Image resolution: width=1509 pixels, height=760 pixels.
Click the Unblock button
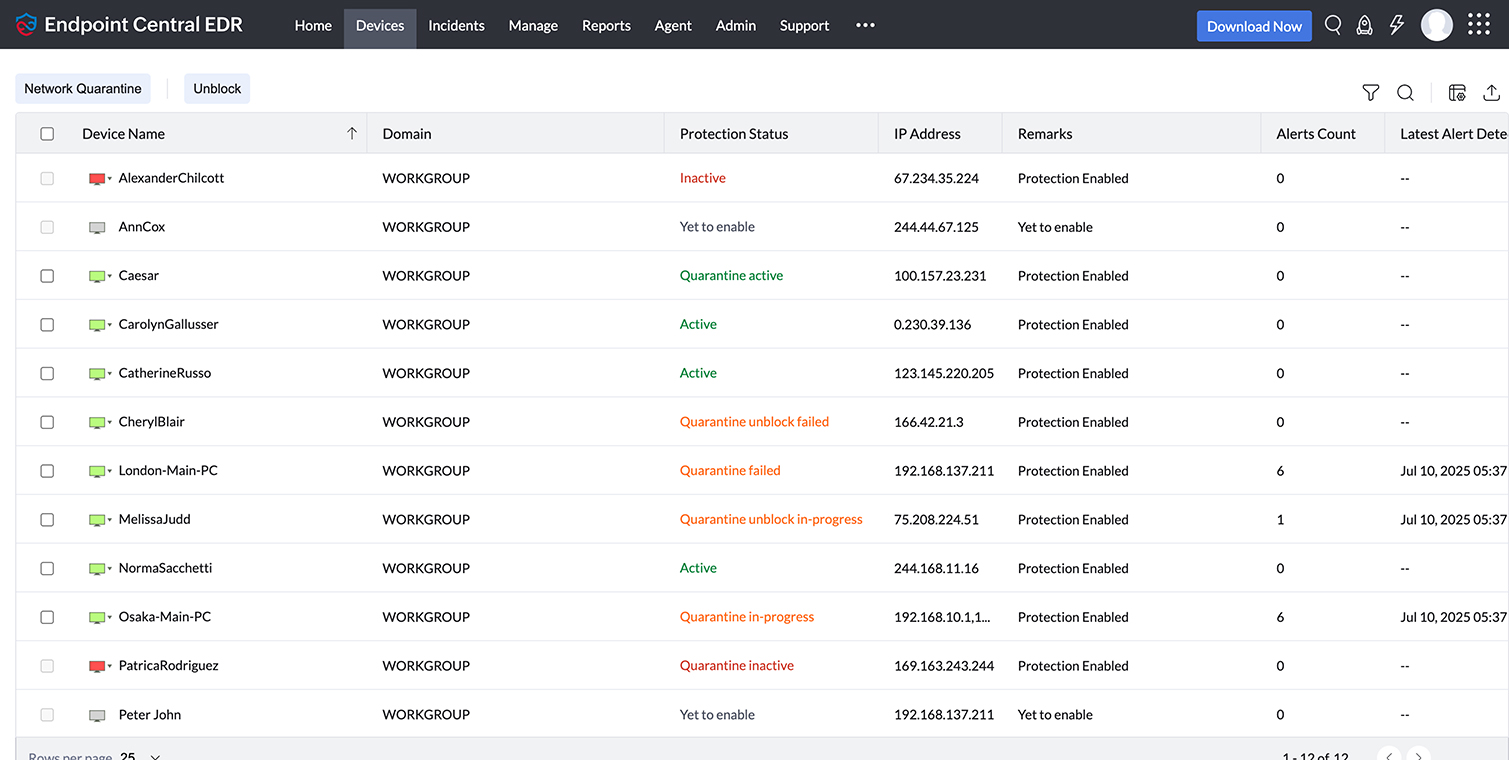click(x=217, y=88)
